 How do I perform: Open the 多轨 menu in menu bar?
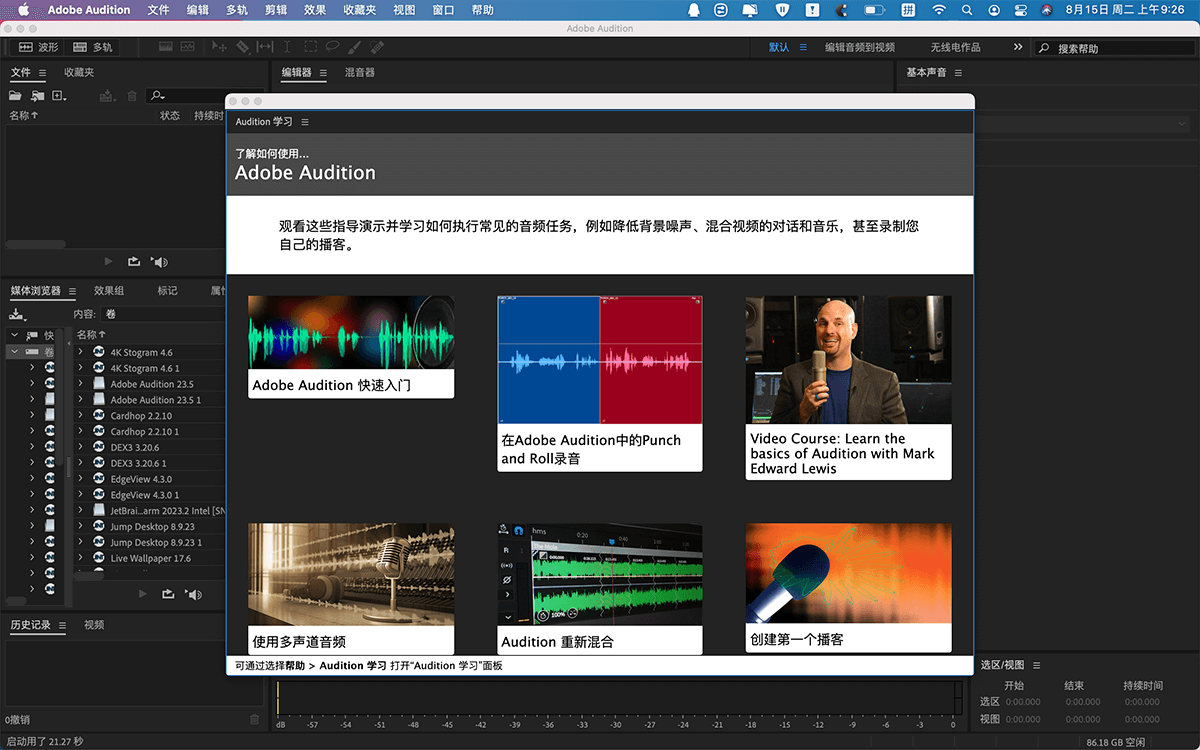[237, 10]
